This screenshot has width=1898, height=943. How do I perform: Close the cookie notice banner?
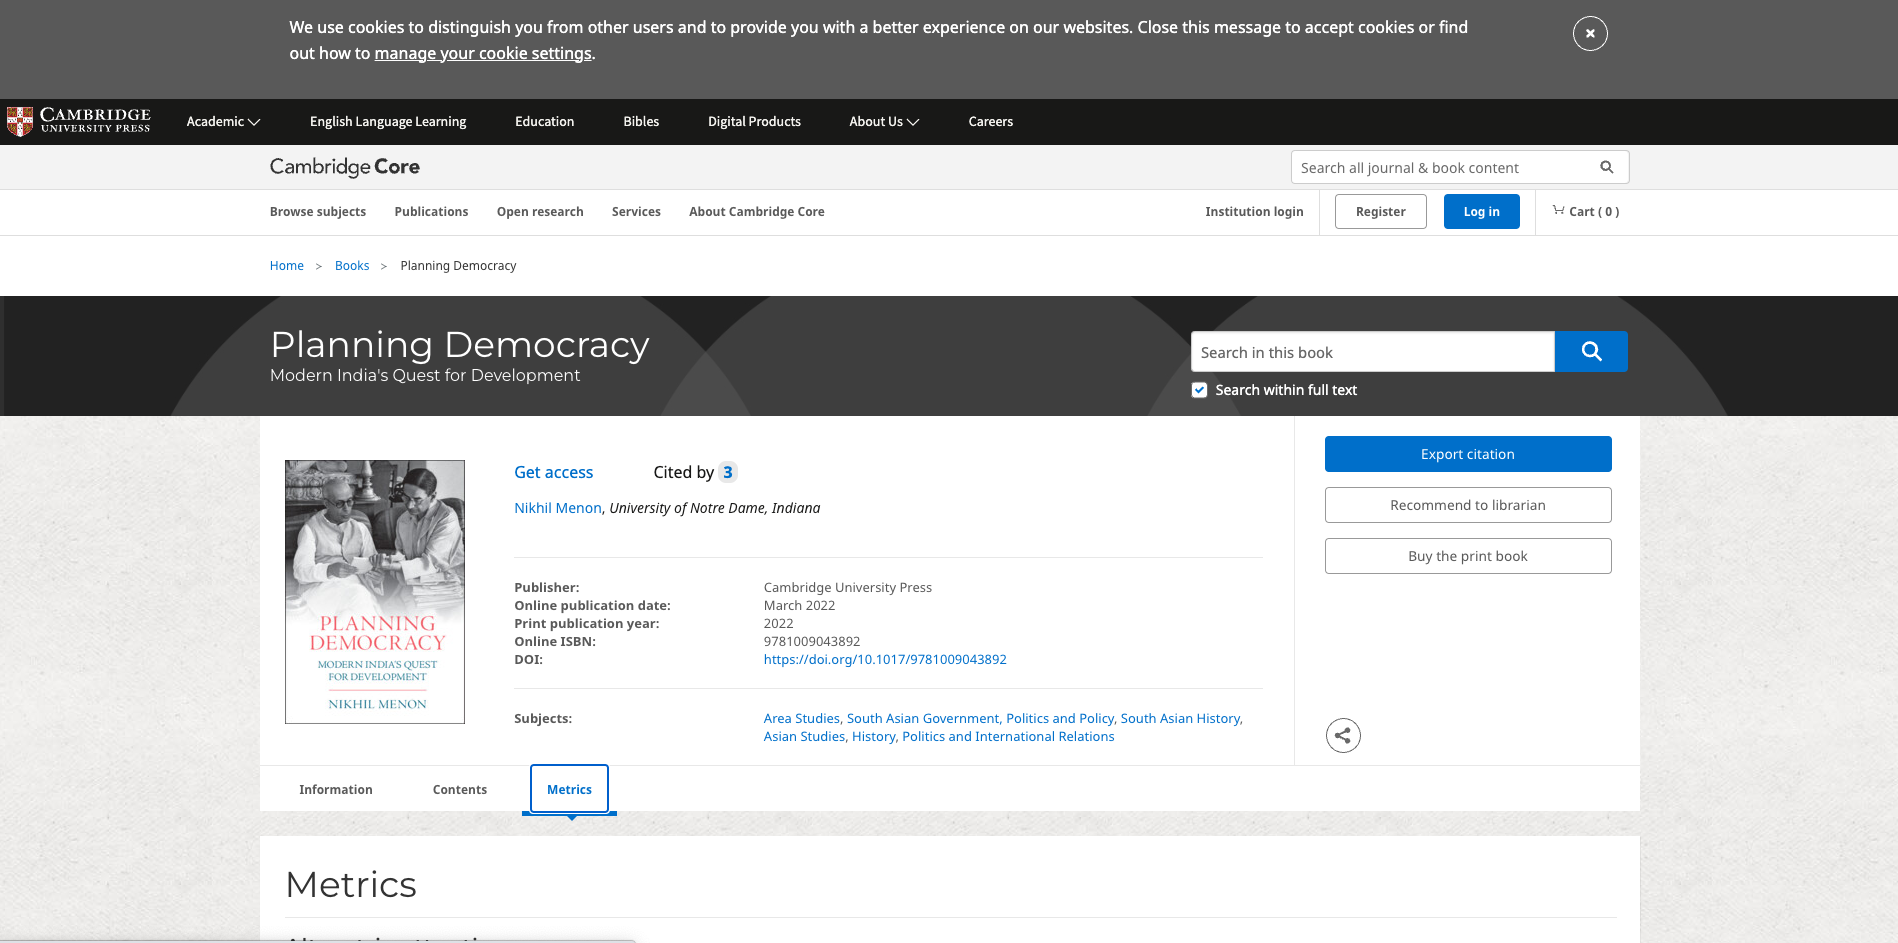1589,34
